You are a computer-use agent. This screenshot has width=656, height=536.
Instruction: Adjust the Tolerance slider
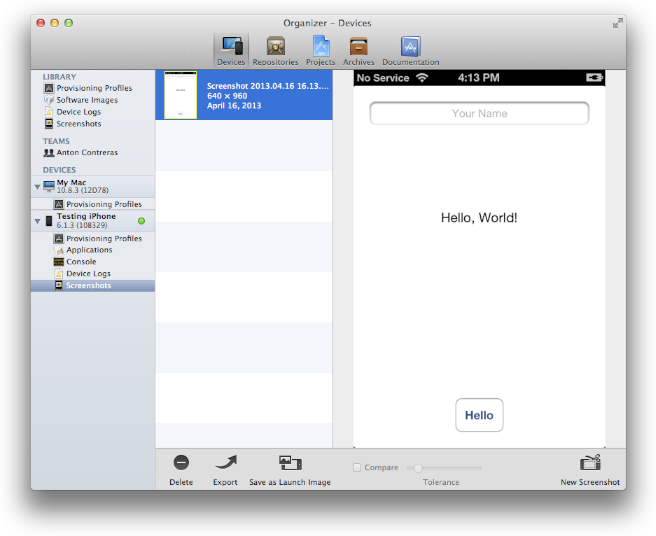coord(417,468)
